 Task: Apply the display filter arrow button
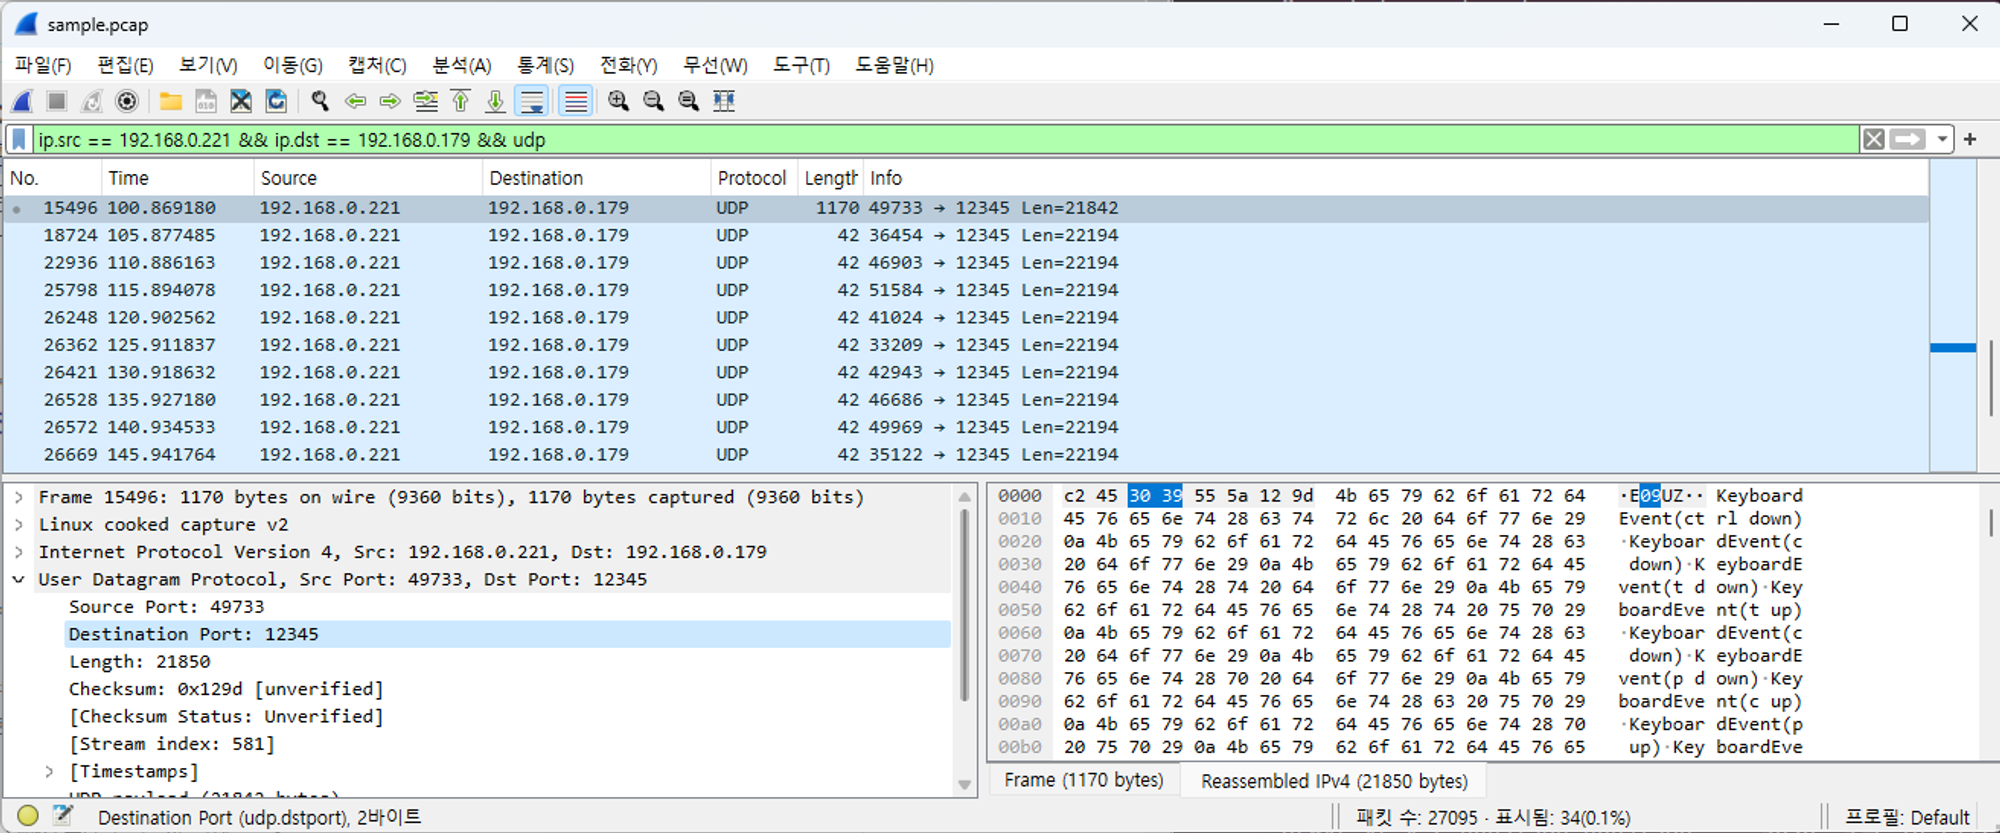(x=1908, y=139)
